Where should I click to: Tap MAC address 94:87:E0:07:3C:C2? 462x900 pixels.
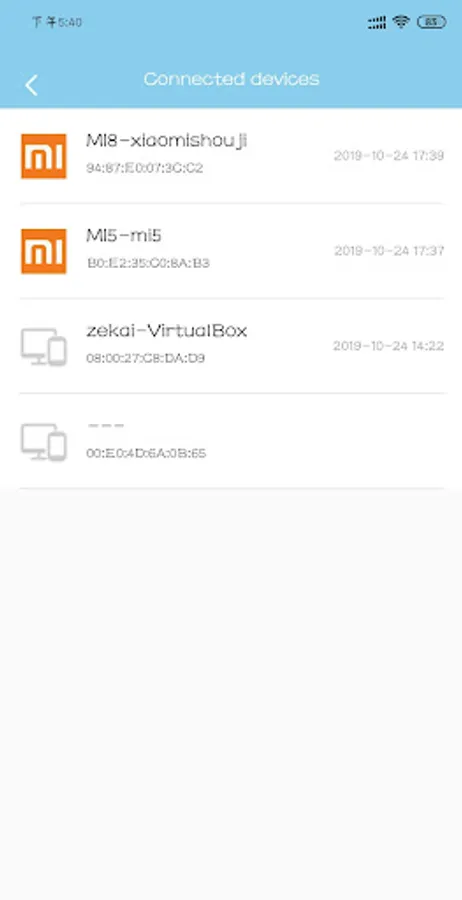pos(145,168)
